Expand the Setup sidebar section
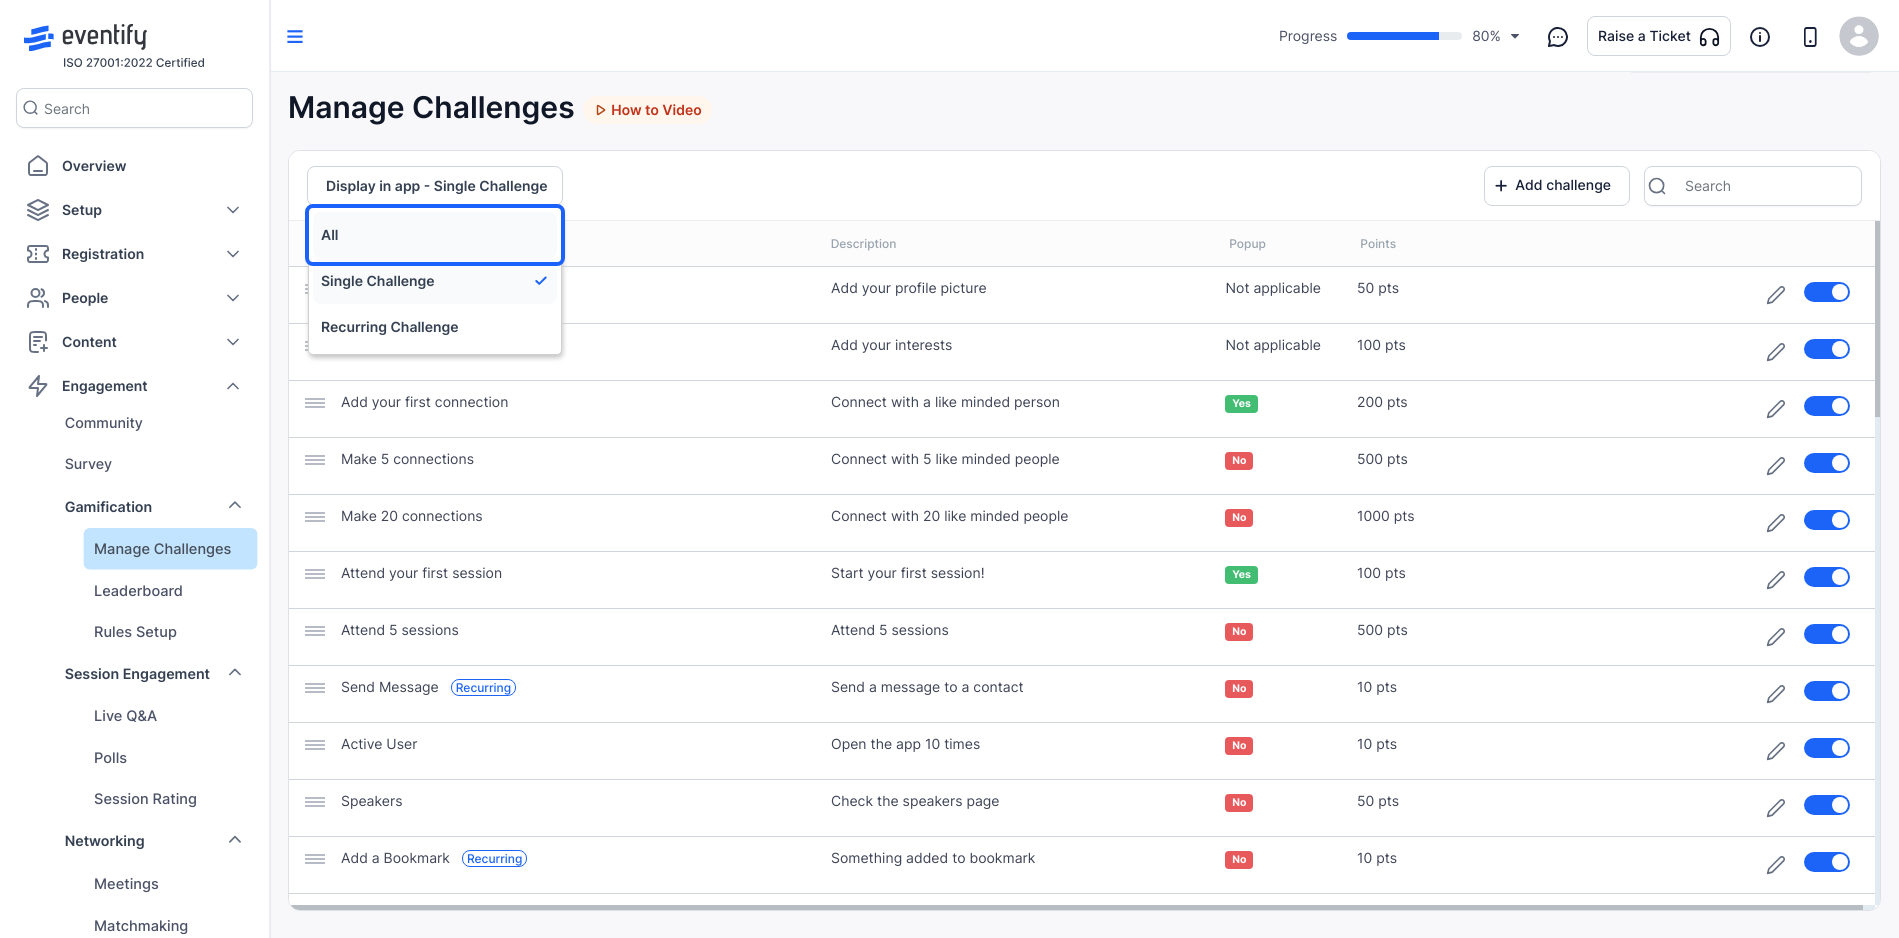This screenshot has height=938, width=1899. (233, 210)
